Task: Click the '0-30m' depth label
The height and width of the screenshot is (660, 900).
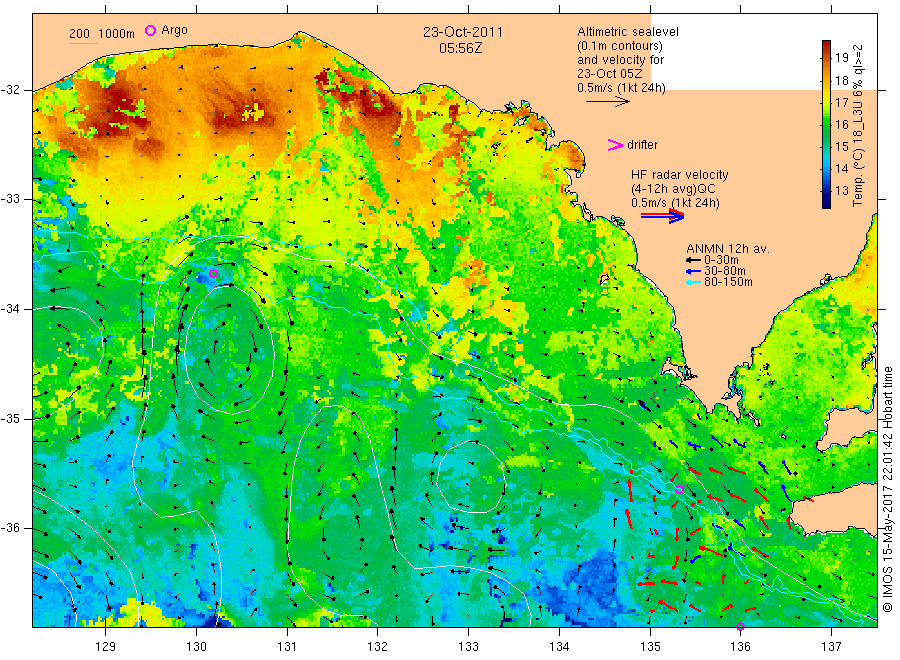Action: (721, 260)
